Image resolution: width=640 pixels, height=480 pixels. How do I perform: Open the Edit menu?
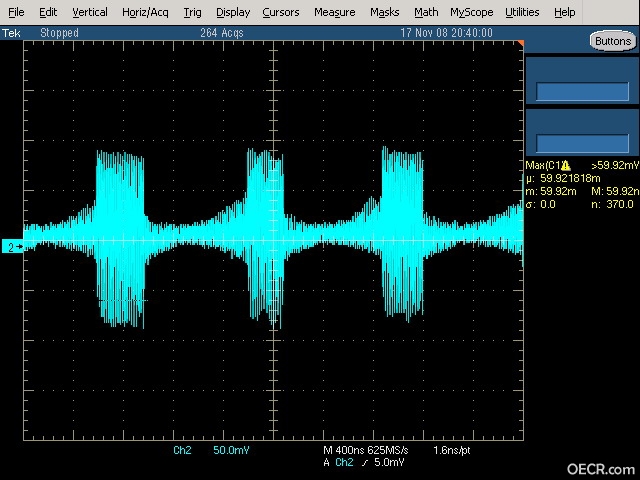pos(48,12)
